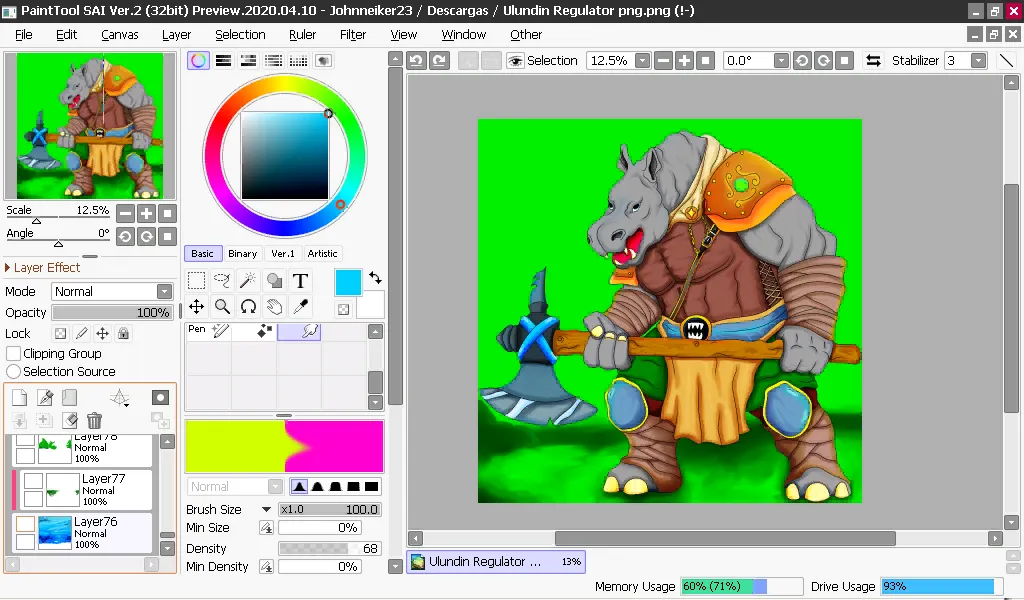Toggle lock moving icon
This screenshot has height=600, width=1024.
(103, 334)
